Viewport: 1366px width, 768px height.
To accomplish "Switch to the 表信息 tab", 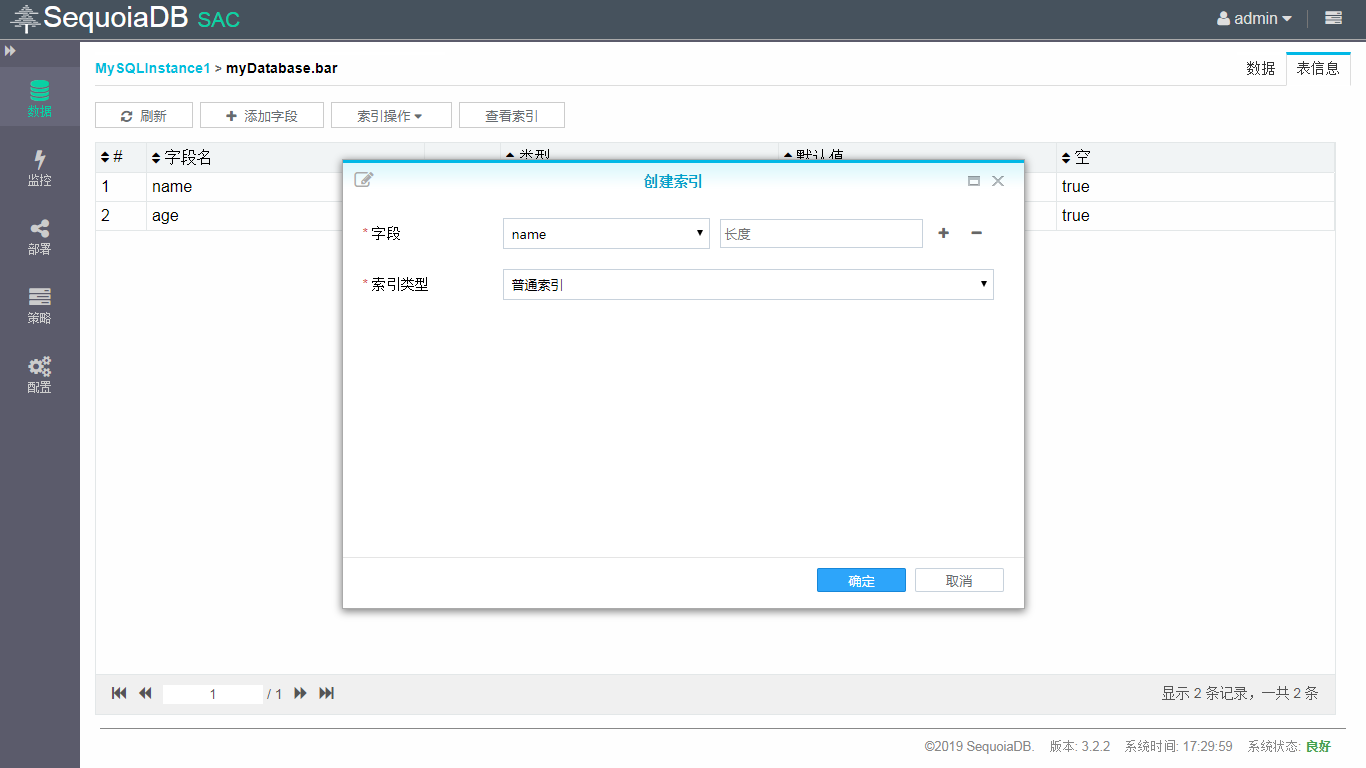I will click(1317, 68).
